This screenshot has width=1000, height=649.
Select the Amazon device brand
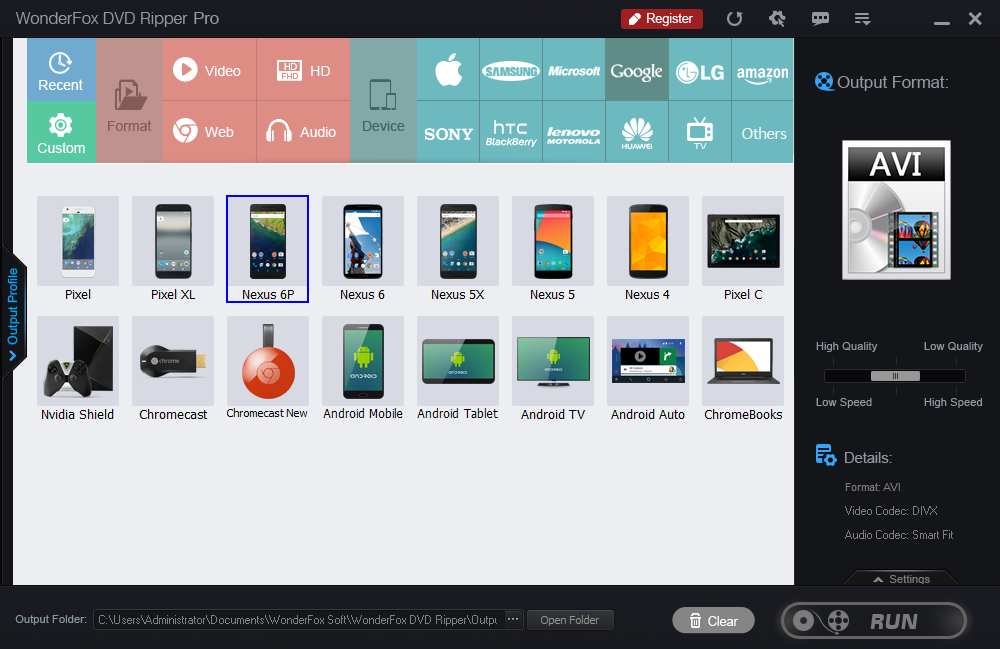coord(763,69)
